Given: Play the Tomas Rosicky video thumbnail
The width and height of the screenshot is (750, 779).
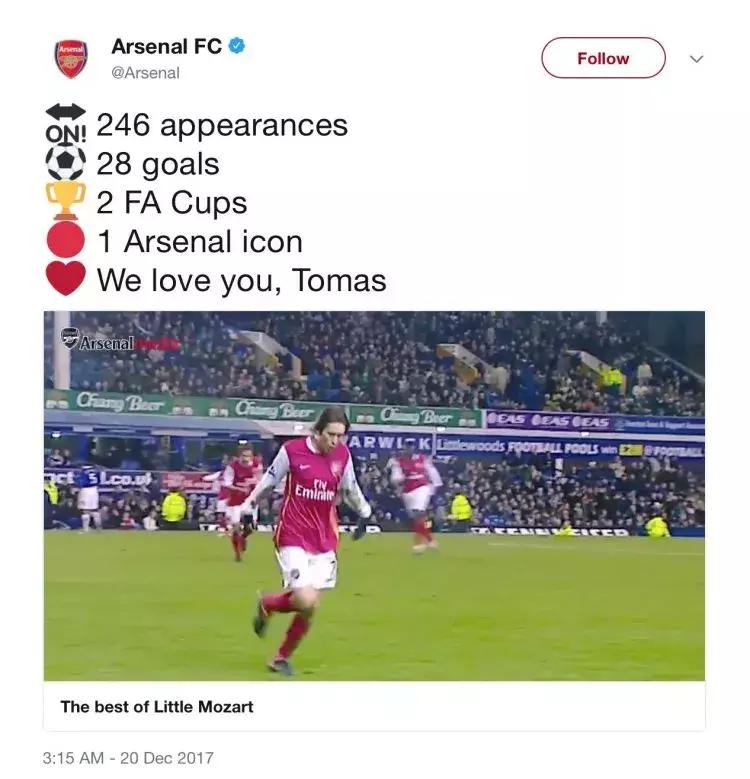Looking at the screenshot, I should [374, 495].
